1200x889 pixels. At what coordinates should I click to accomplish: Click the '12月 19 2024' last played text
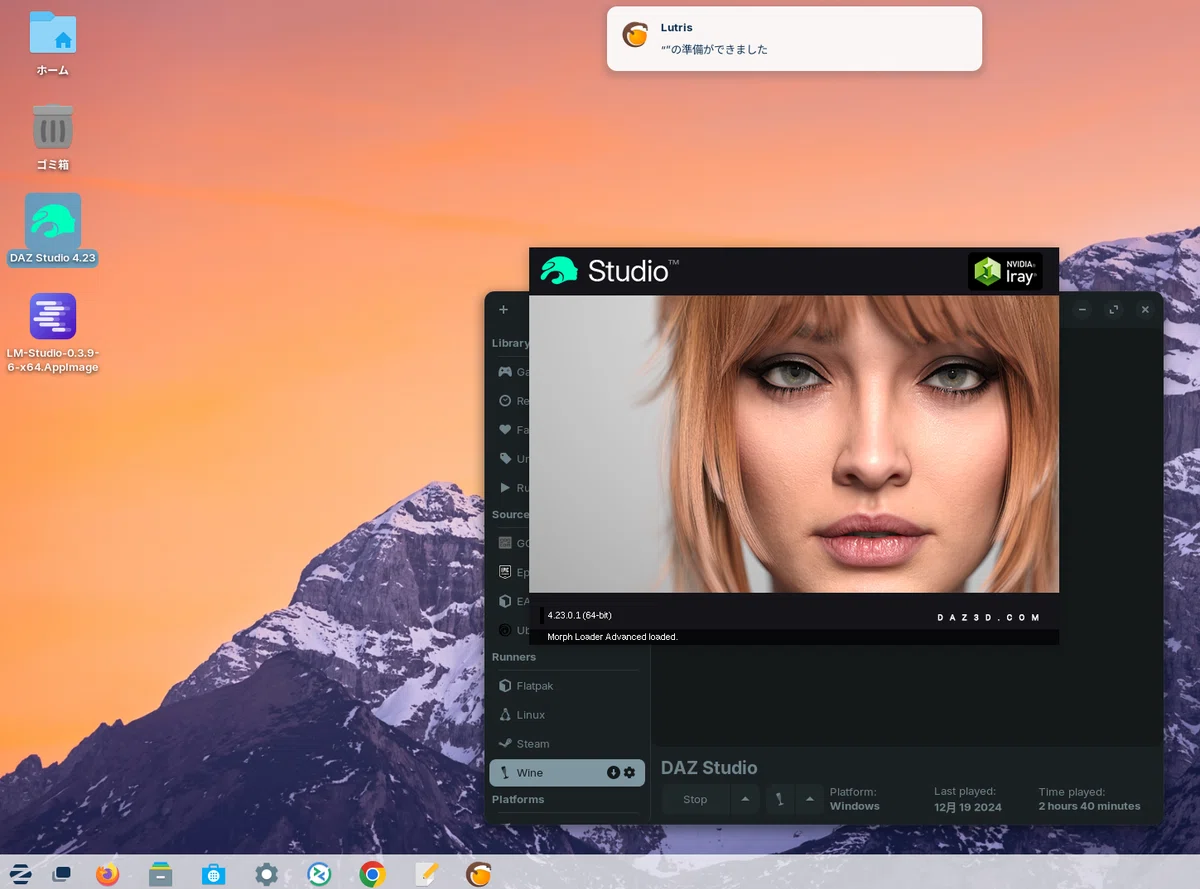[968, 806]
